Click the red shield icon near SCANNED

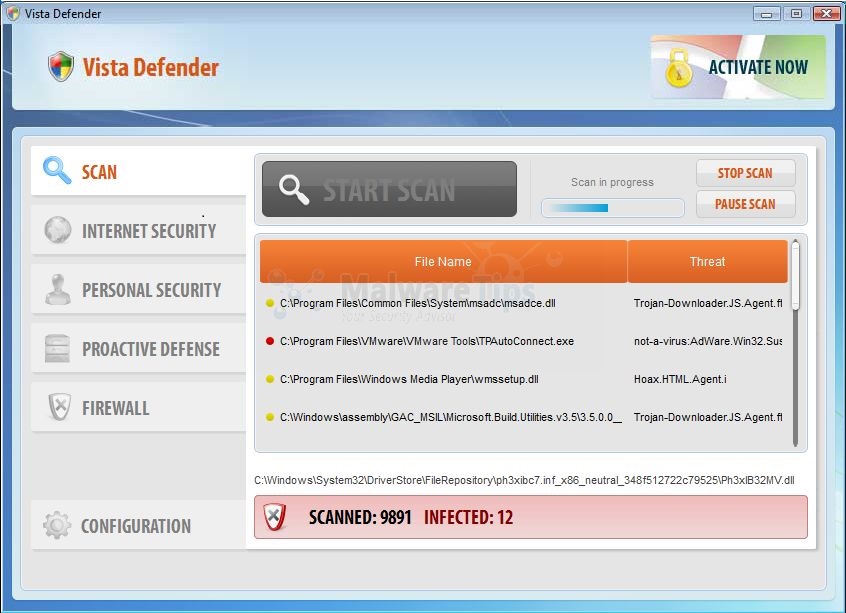tap(275, 517)
